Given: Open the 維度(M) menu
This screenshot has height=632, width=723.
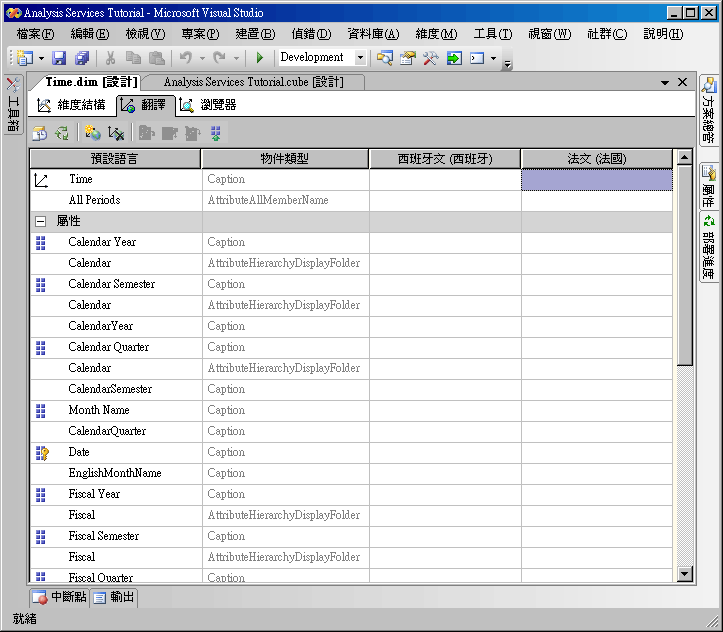Looking at the screenshot, I should (x=436, y=34).
